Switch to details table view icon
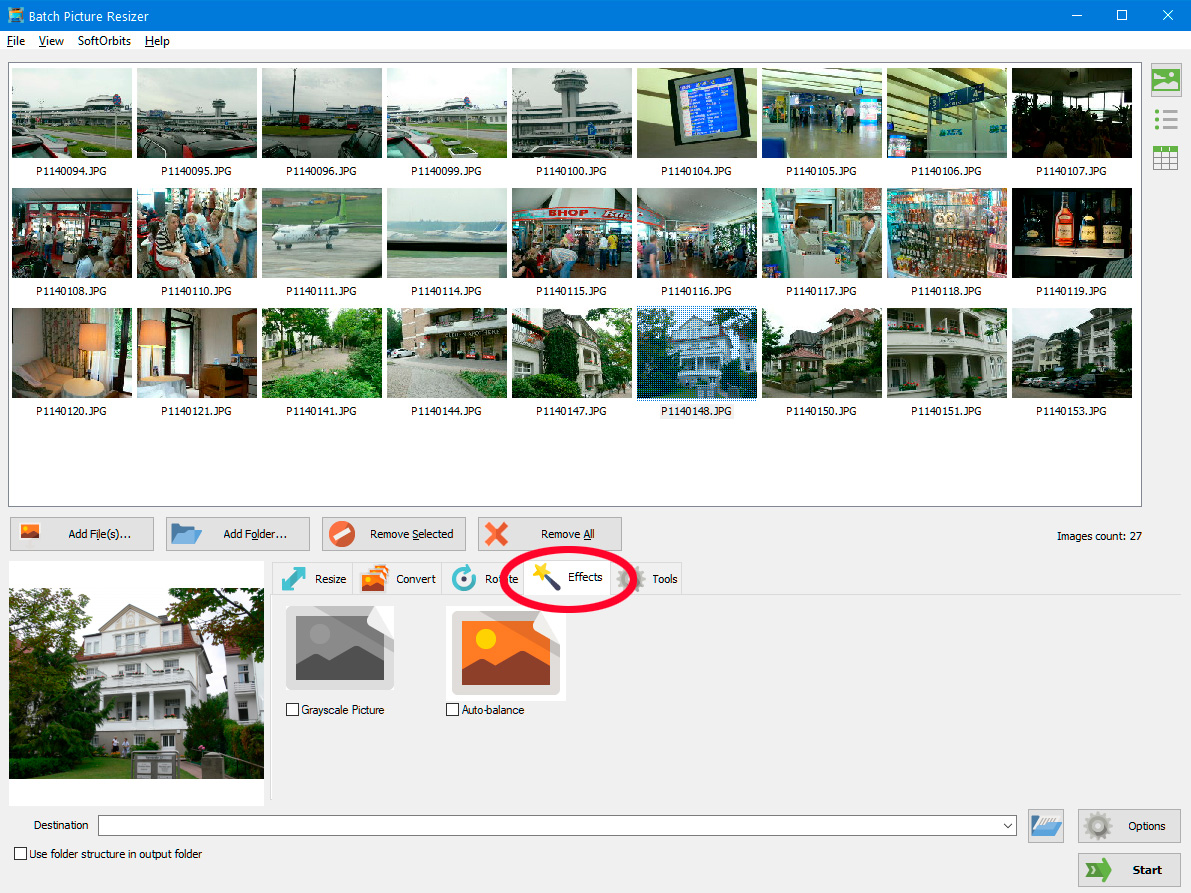Screen dimensions: 1191x893 (1165, 158)
